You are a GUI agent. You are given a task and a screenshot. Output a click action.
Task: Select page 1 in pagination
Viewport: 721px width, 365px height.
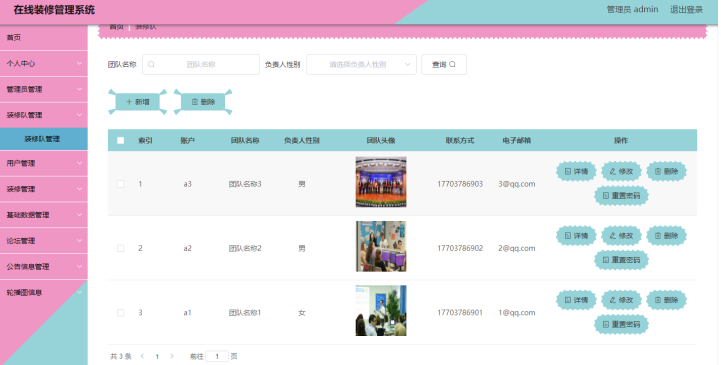(x=157, y=356)
